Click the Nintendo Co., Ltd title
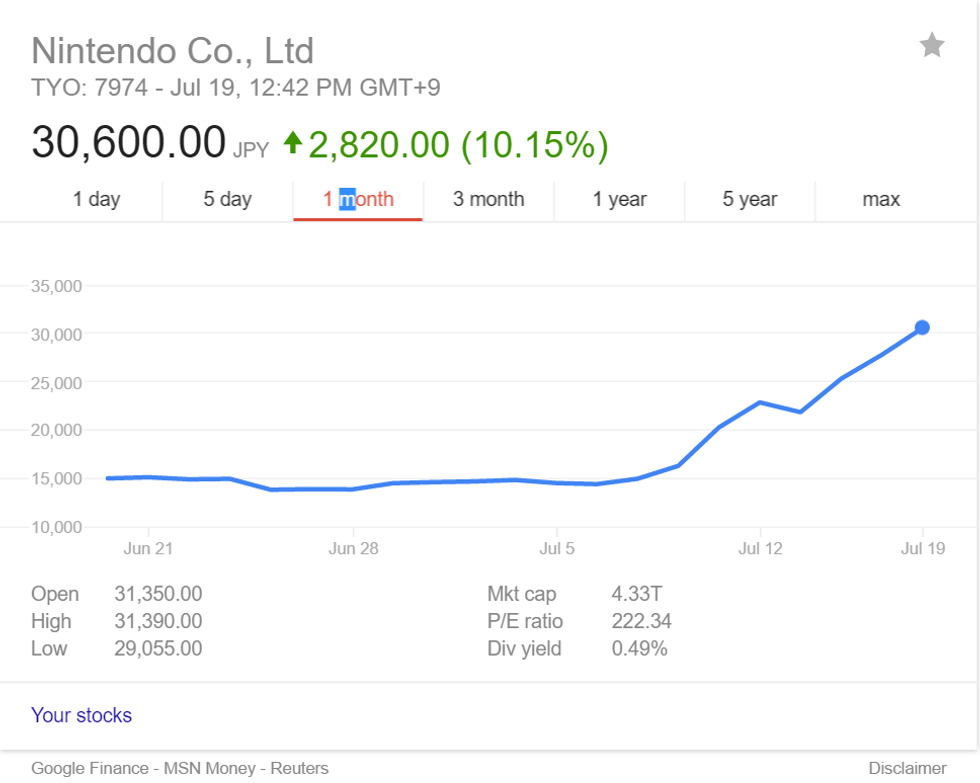The image size is (980, 783). [x=172, y=50]
